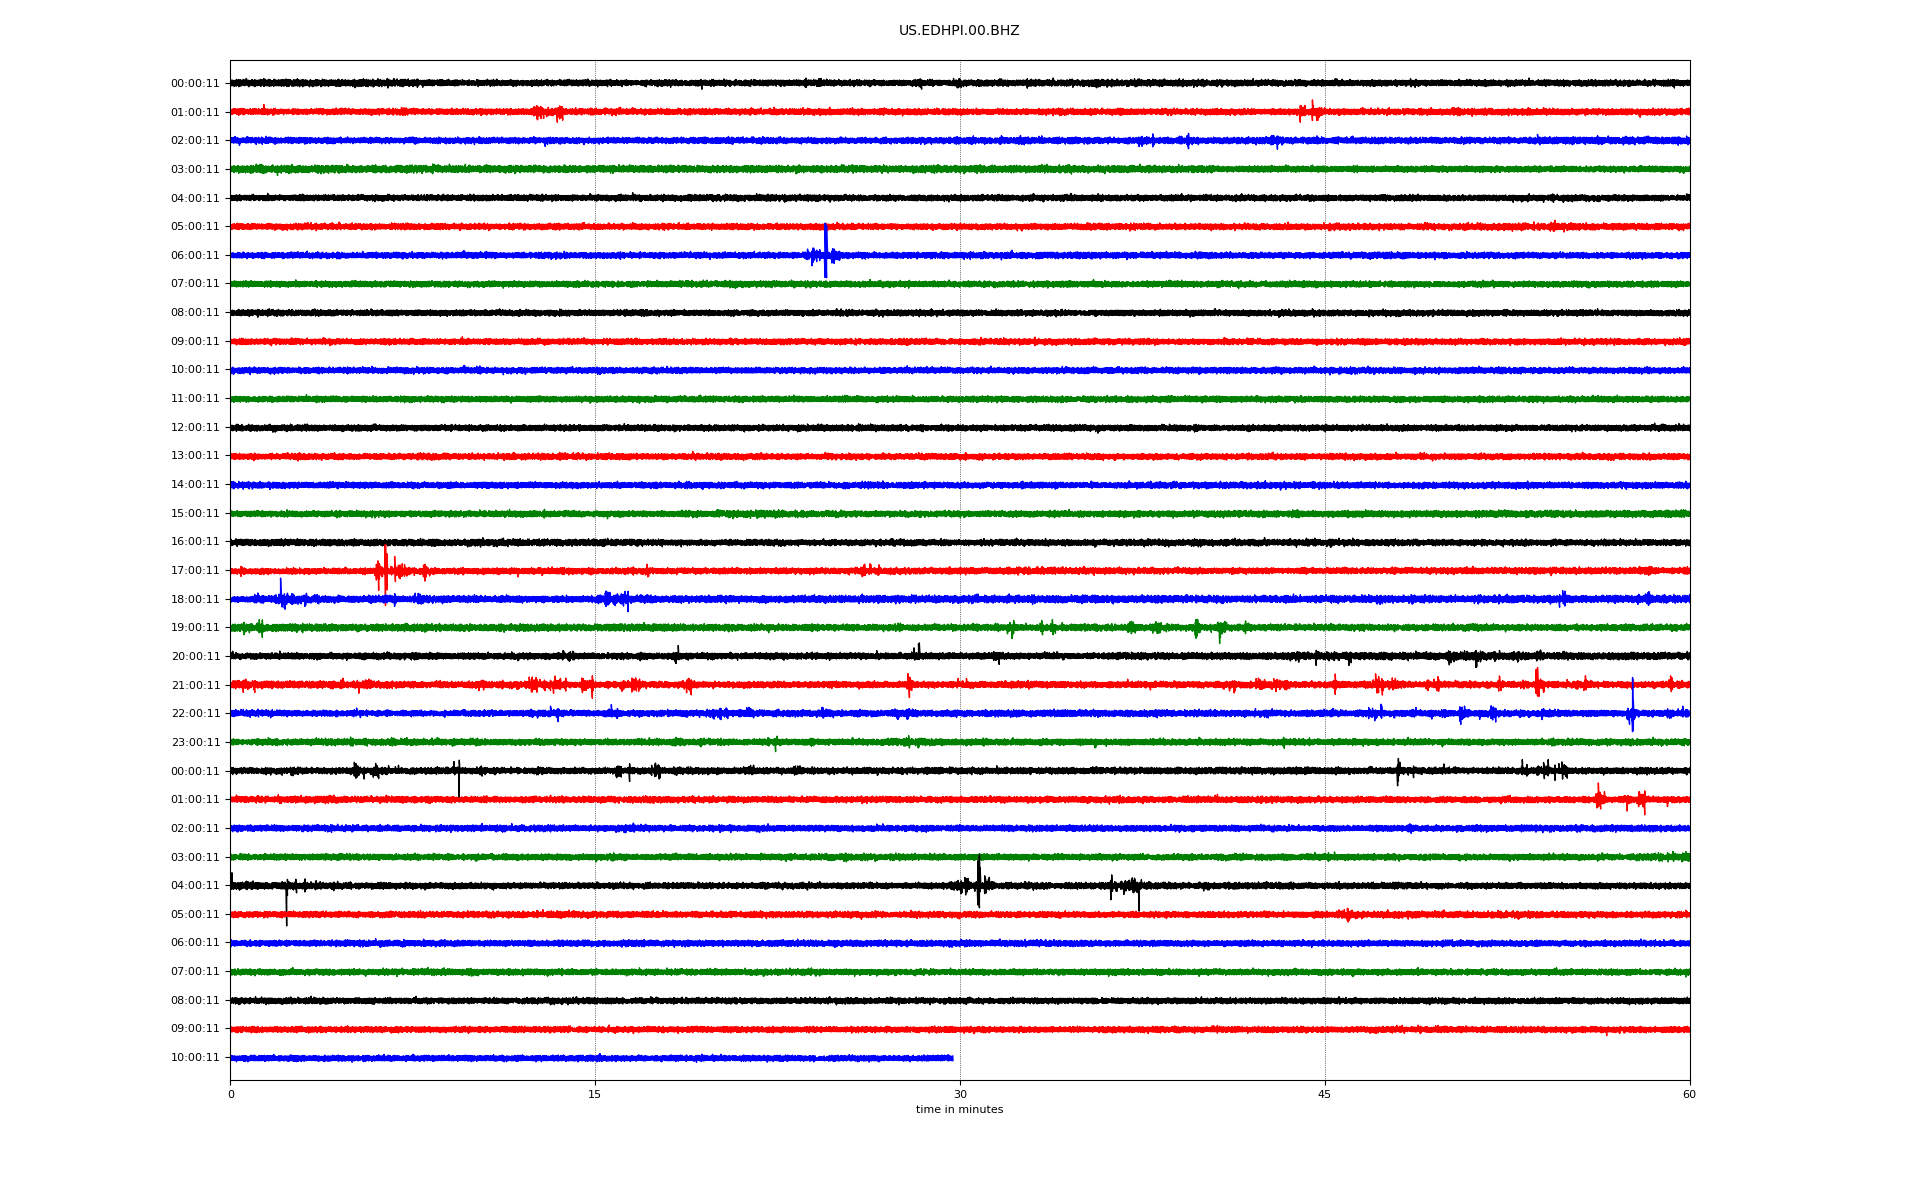This screenshot has width=1920, height=1200.
Task: Select the 17:00:11 row time label
Action: (x=195, y=571)
